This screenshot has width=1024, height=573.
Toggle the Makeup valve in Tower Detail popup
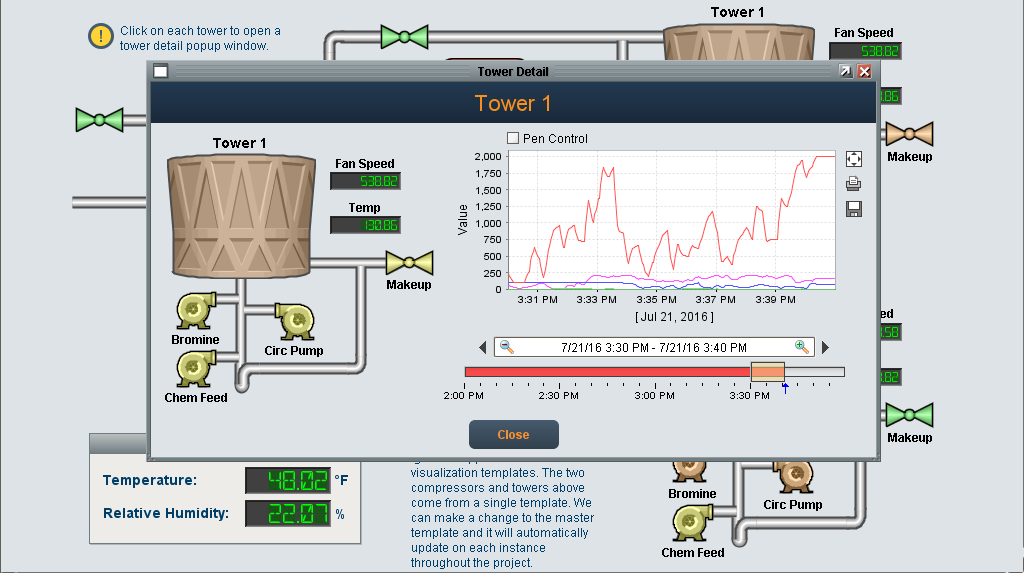(x=409, y=263)
